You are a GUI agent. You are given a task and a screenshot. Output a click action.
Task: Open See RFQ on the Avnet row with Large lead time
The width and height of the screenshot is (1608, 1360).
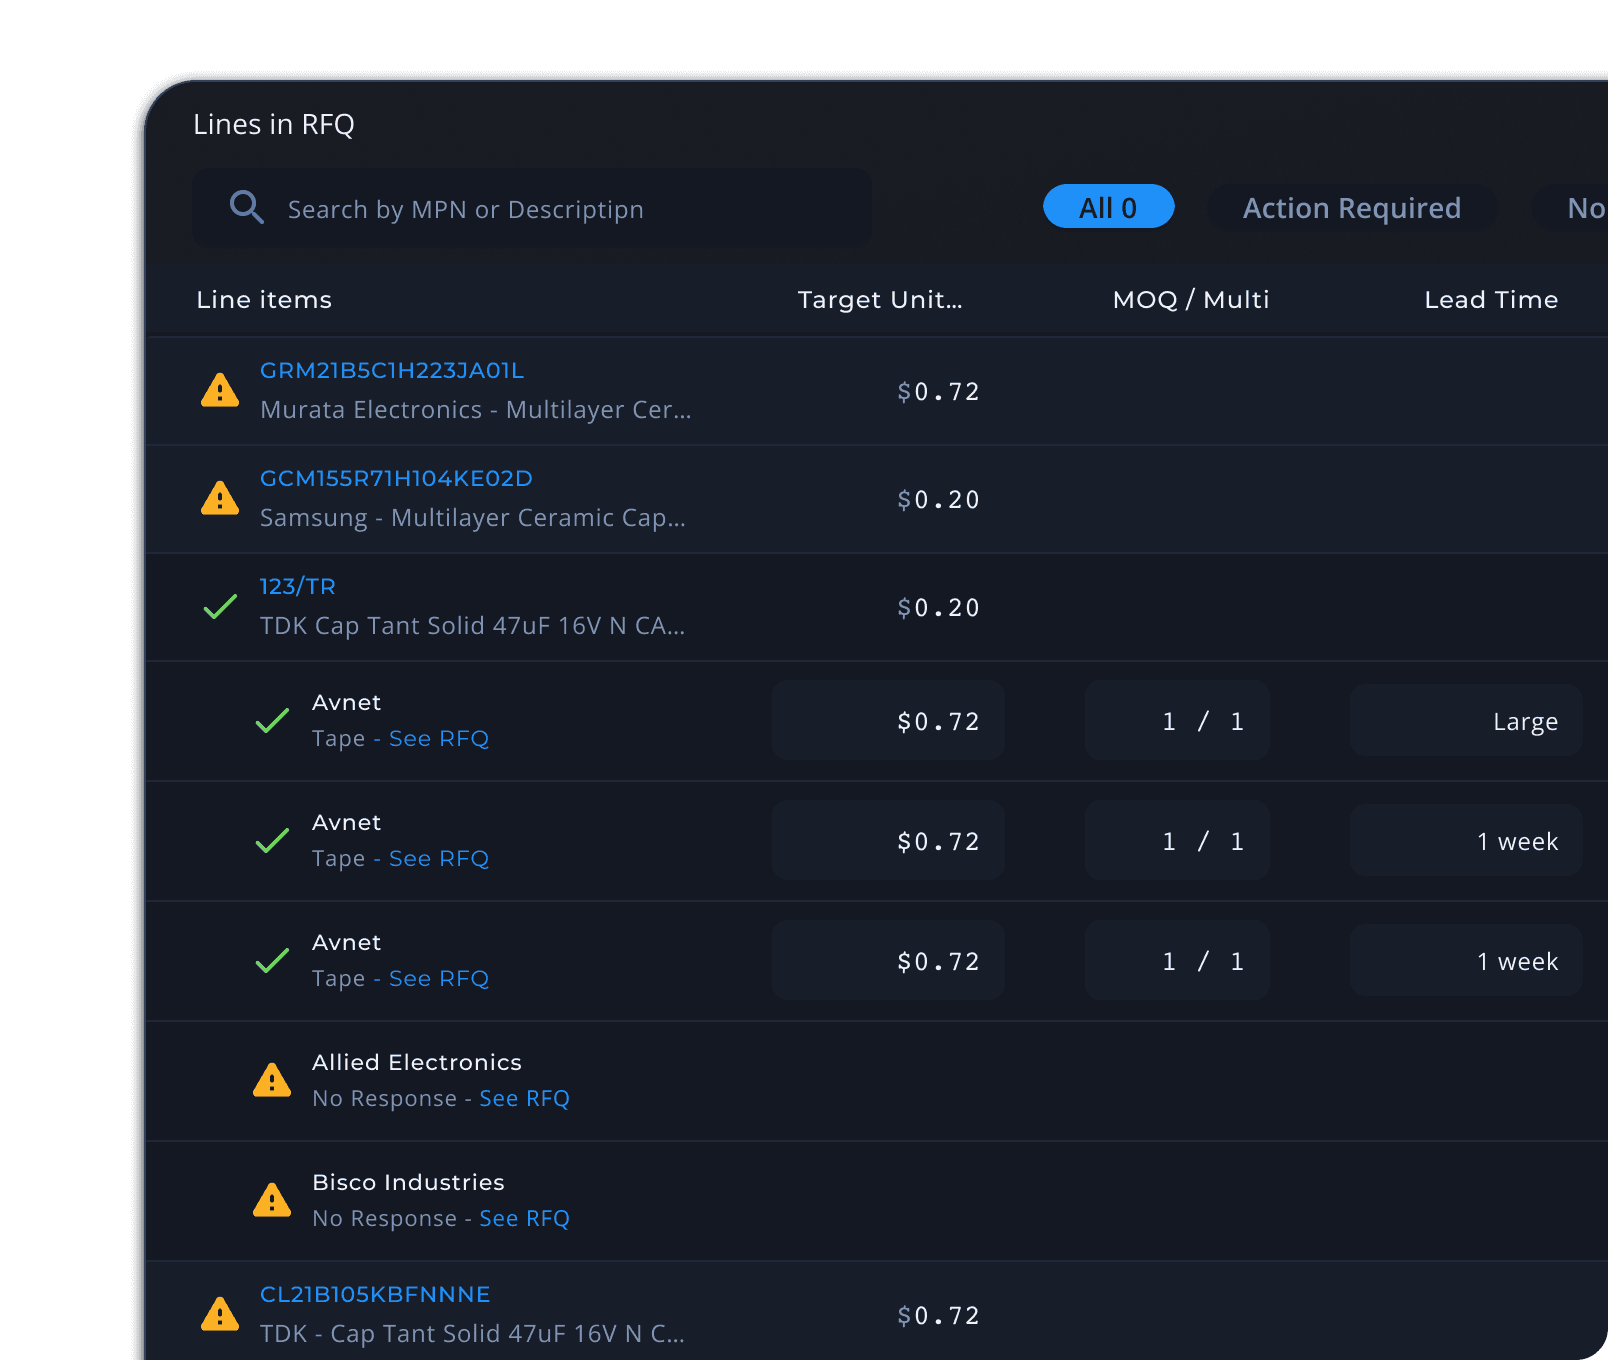pos(439,738)
